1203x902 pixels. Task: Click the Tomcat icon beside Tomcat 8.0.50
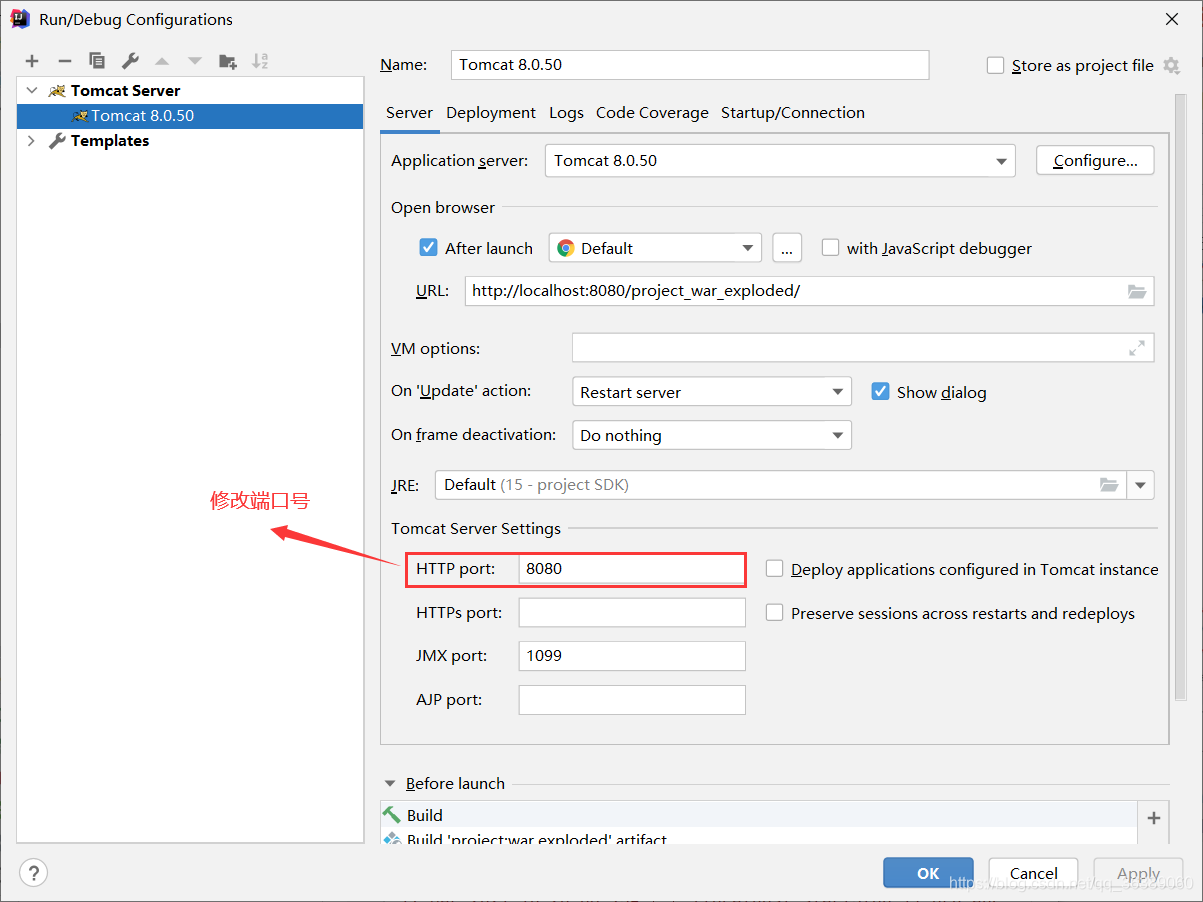coord(80,116)
